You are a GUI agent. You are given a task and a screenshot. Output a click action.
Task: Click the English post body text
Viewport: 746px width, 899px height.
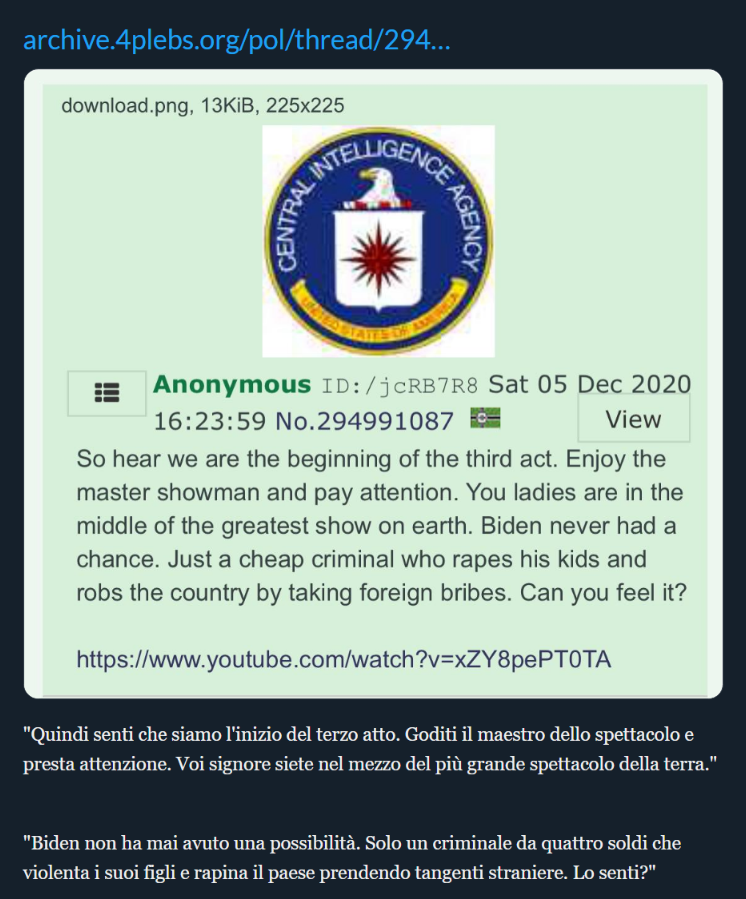381,525
